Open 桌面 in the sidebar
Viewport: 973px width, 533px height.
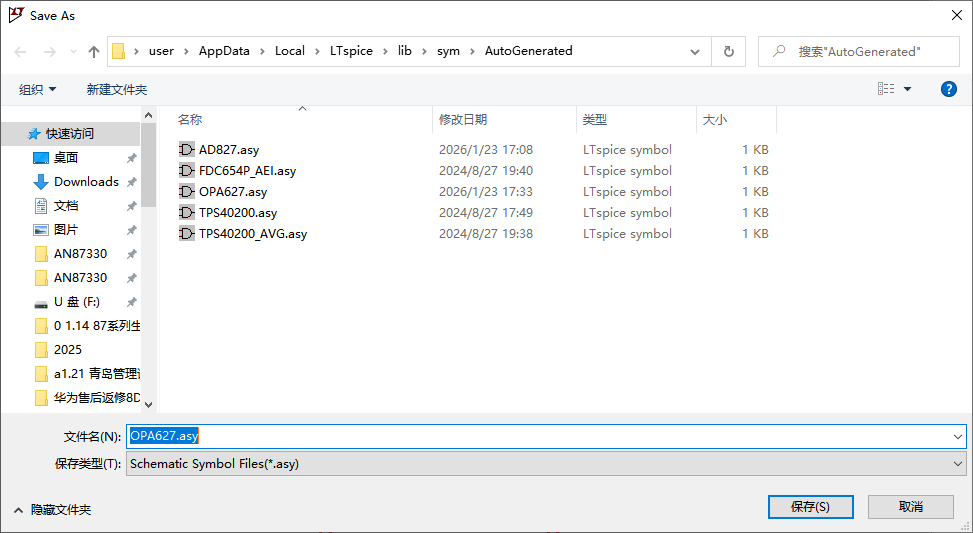click(66, 158)
